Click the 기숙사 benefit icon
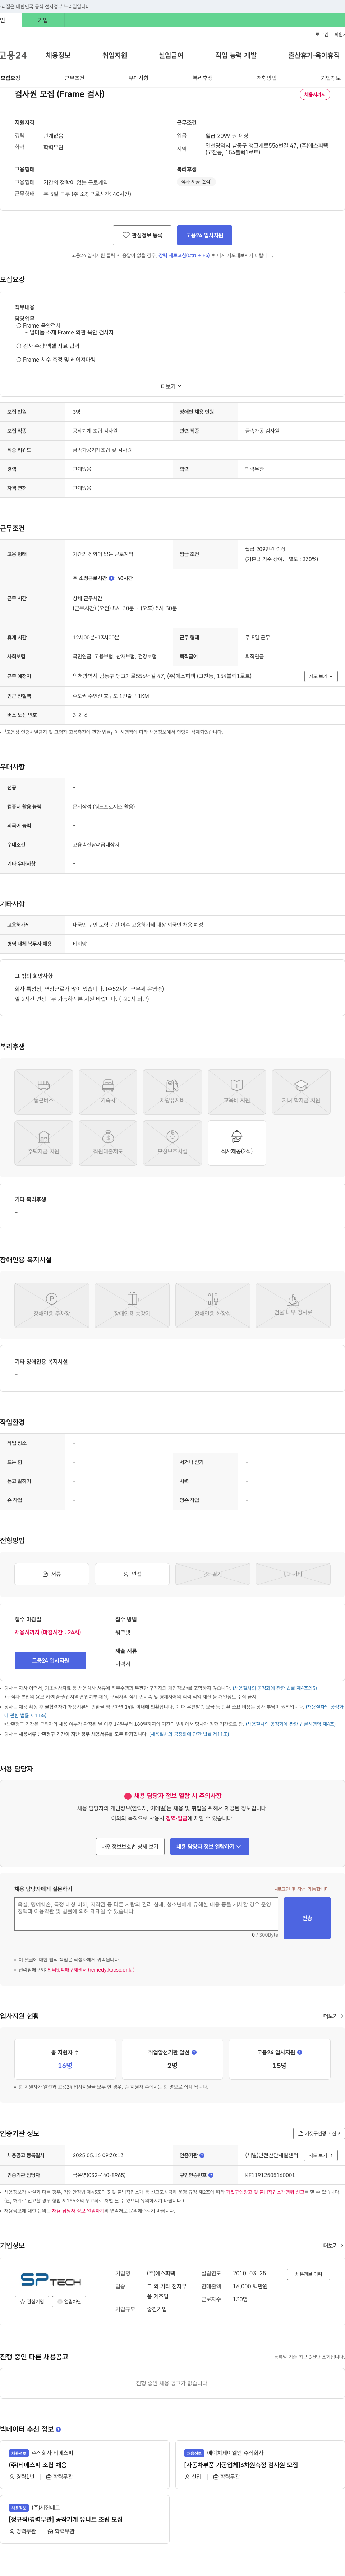Image resolution: width=345 pixels, height=2576 pixels. 108,1092
